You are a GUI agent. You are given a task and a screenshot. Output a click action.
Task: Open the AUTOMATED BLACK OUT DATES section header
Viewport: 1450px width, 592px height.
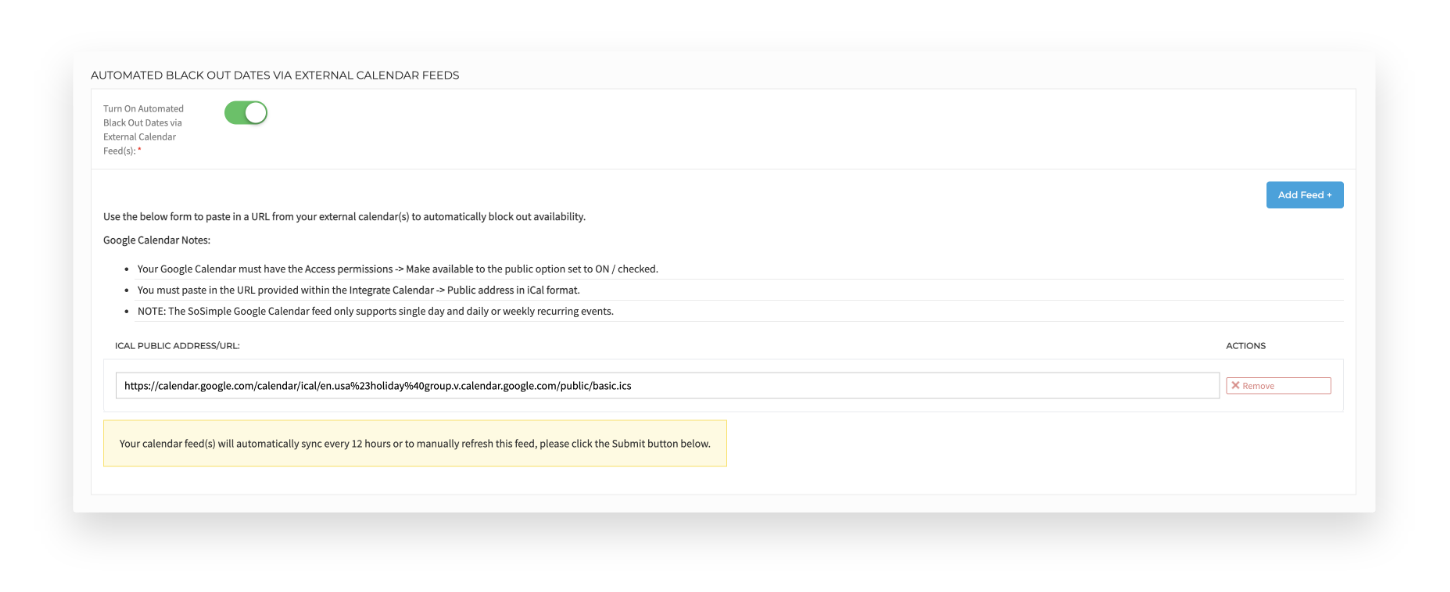pos(274,74)
